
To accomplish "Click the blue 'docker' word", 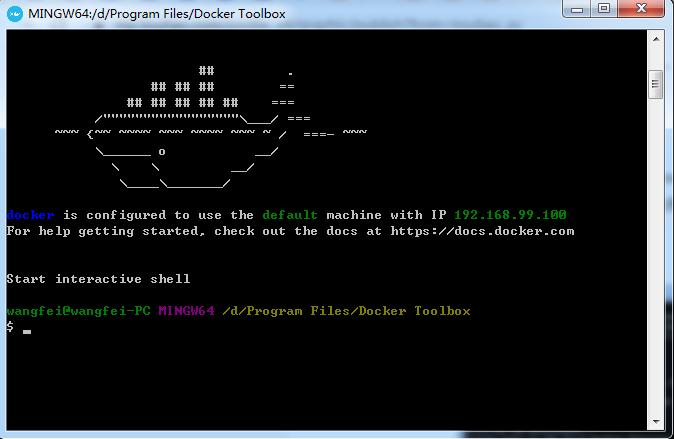I will 31,215.
